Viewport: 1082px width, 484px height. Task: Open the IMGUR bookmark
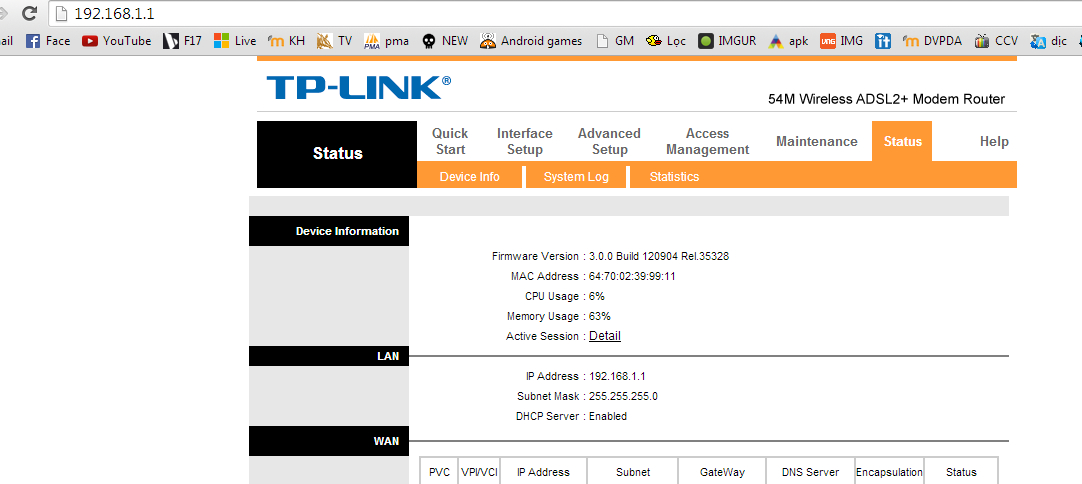(727, 41)
